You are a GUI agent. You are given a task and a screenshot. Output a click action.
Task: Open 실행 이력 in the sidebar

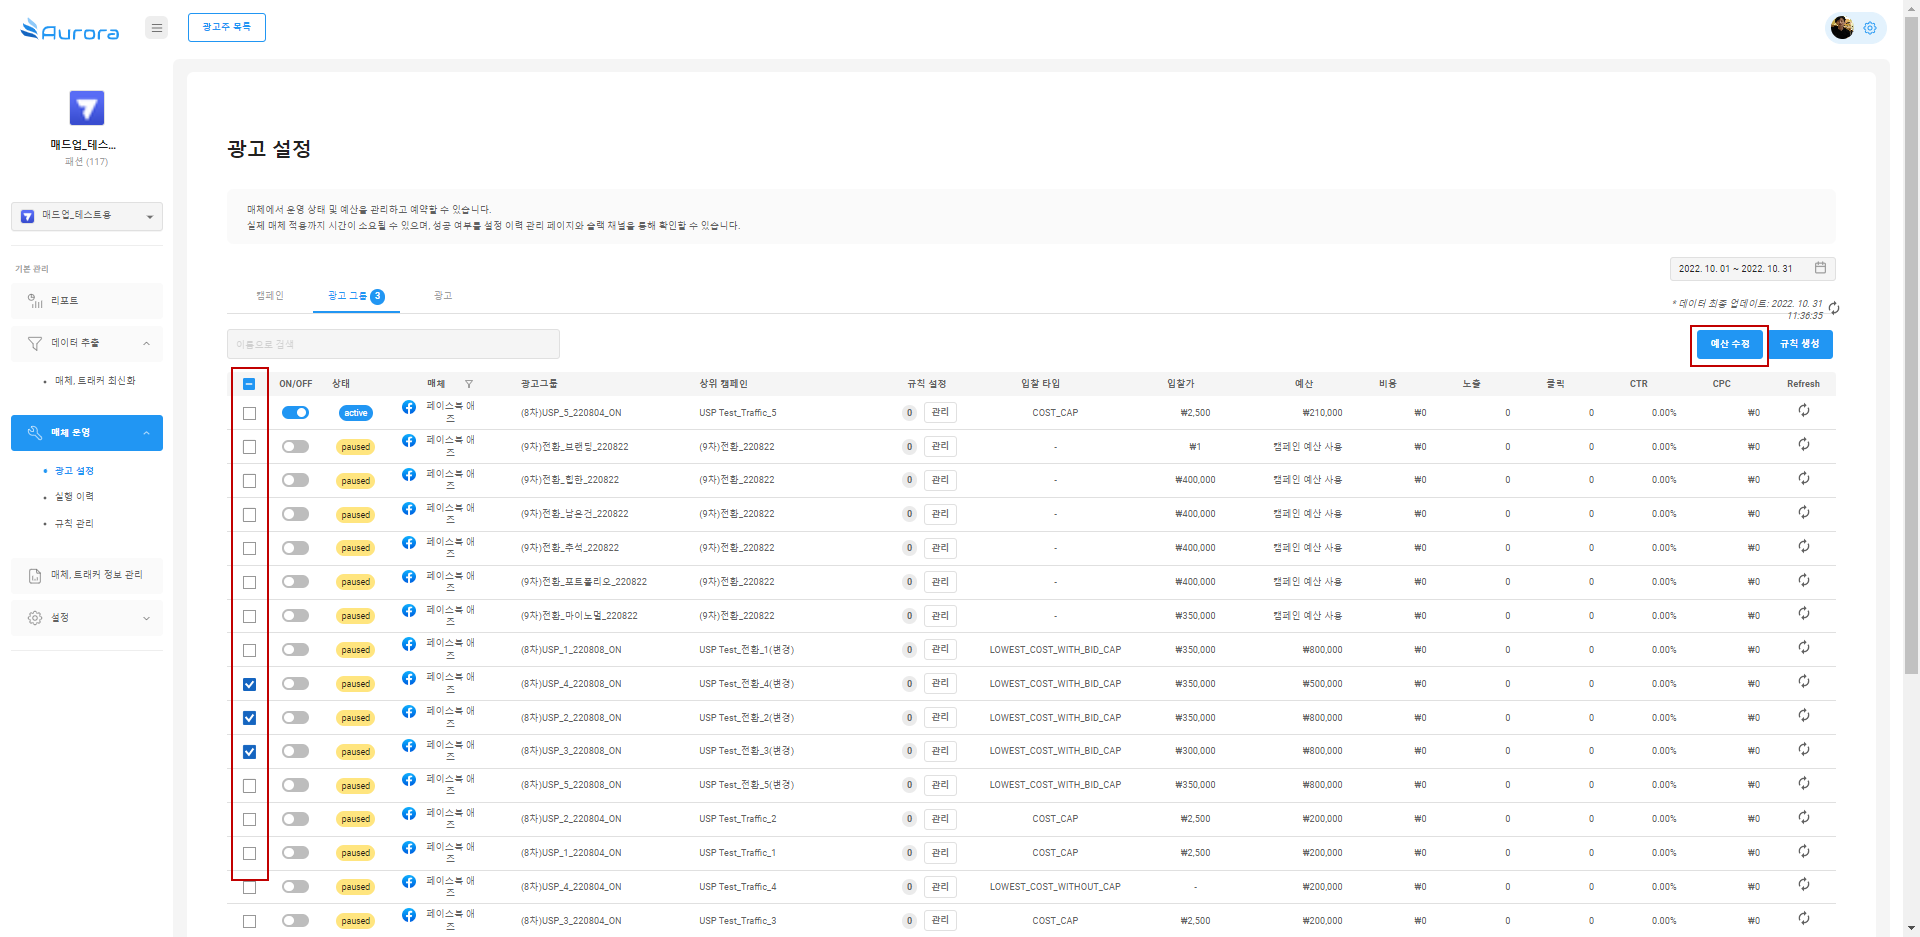(x=74, y=497)
